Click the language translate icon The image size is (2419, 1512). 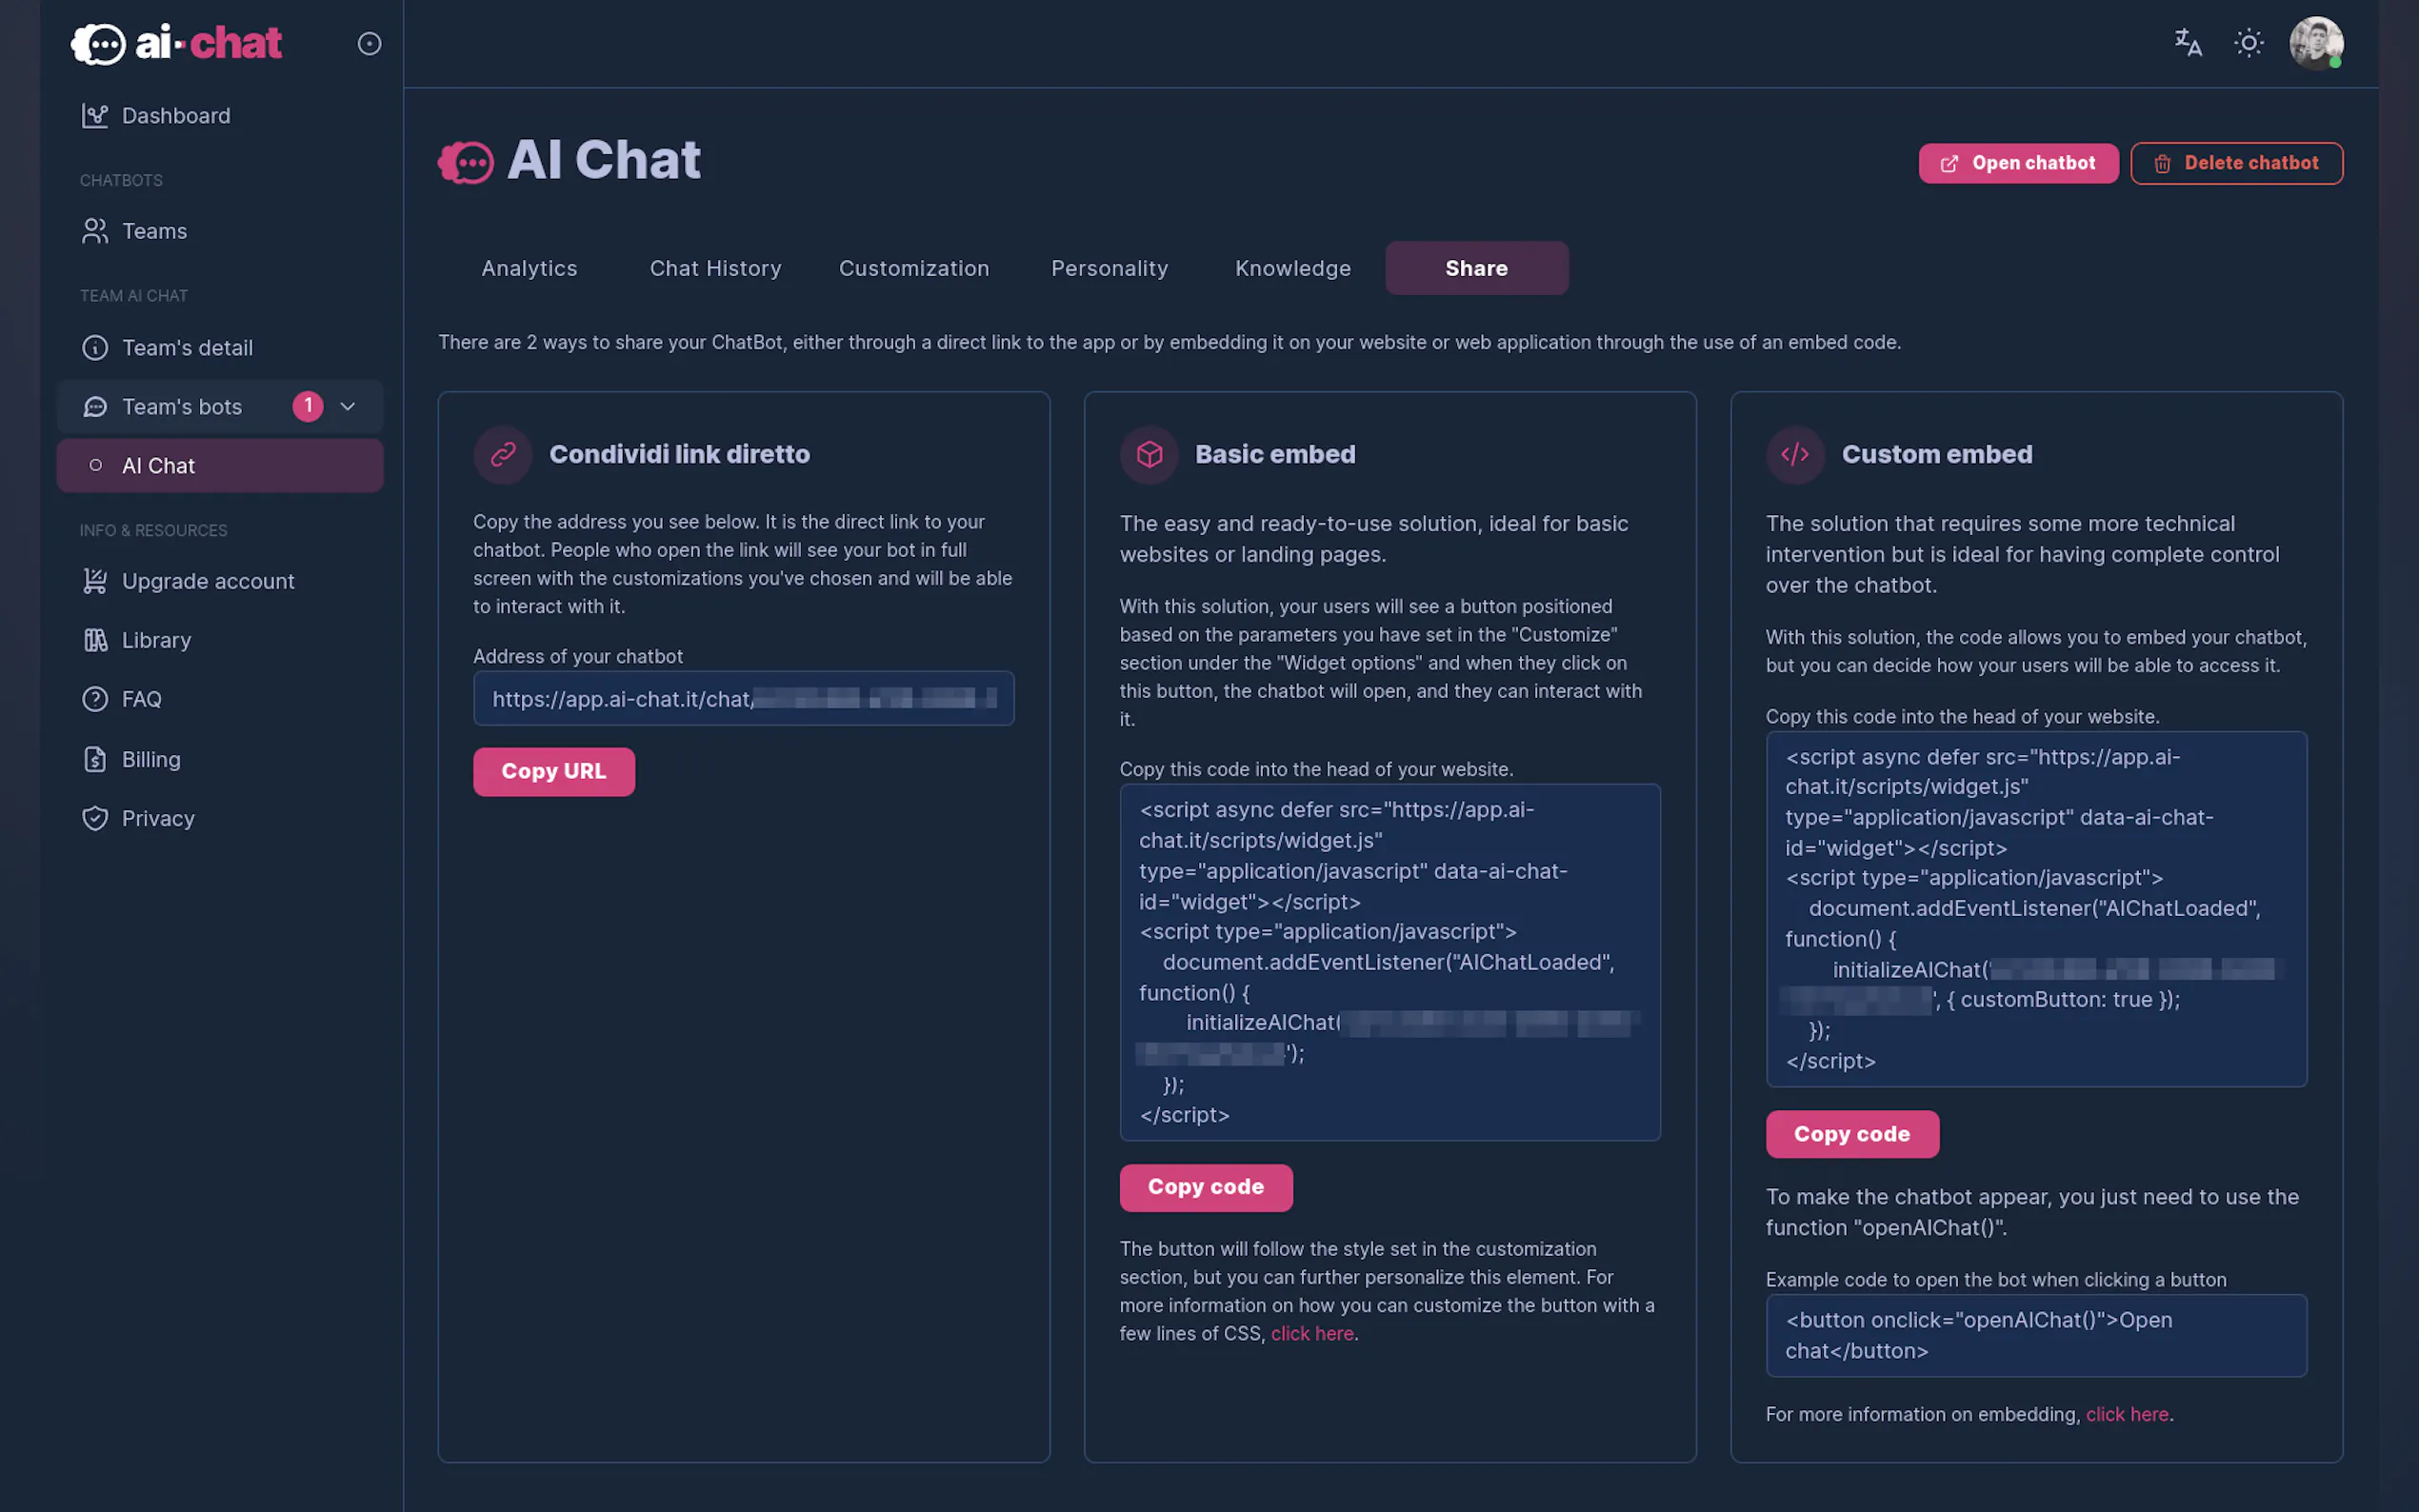[2187, 43]
